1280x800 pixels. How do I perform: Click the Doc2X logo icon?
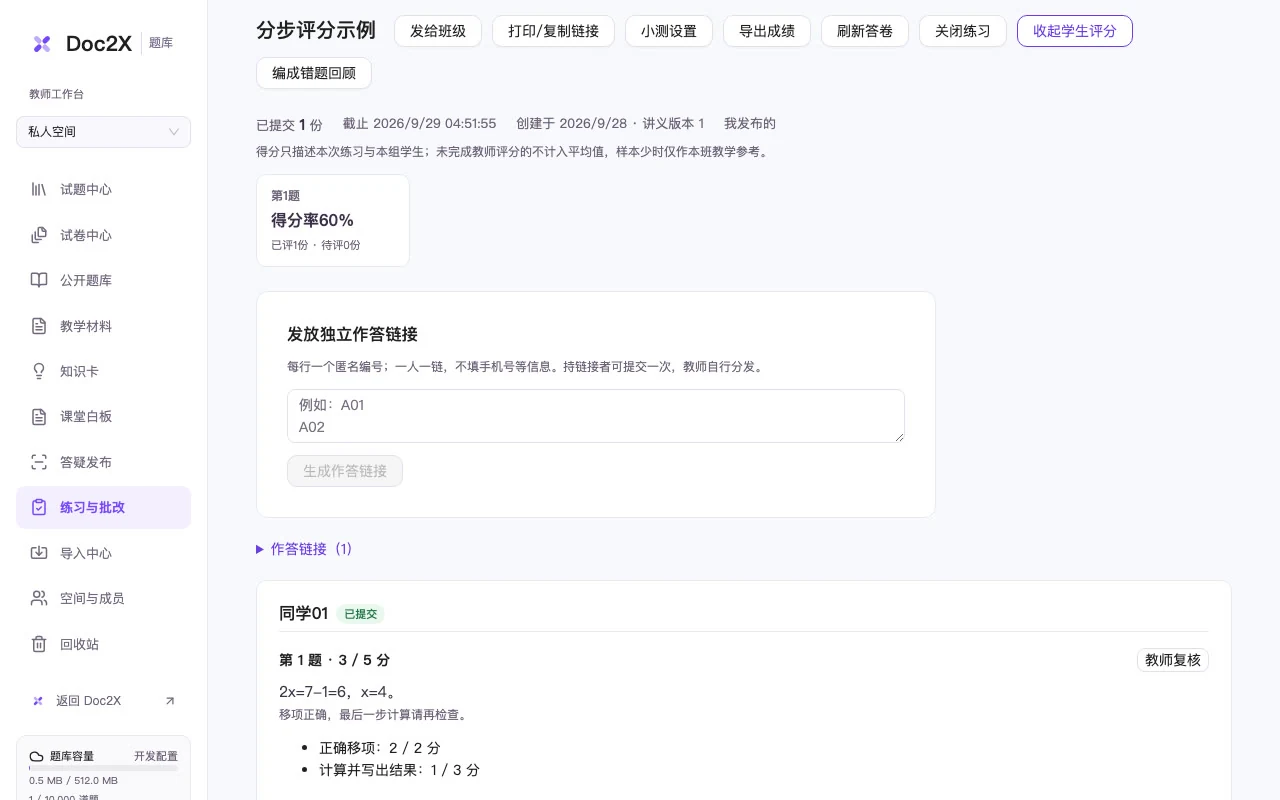tap(42, 43)
